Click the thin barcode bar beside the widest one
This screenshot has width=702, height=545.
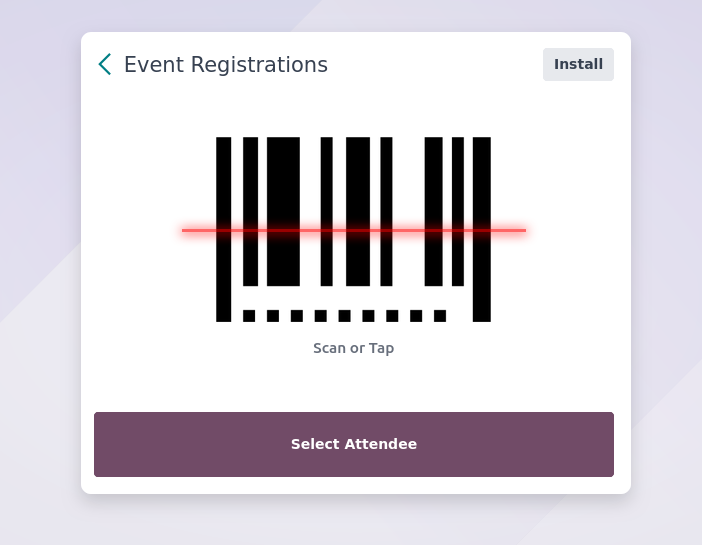[250, 211]
